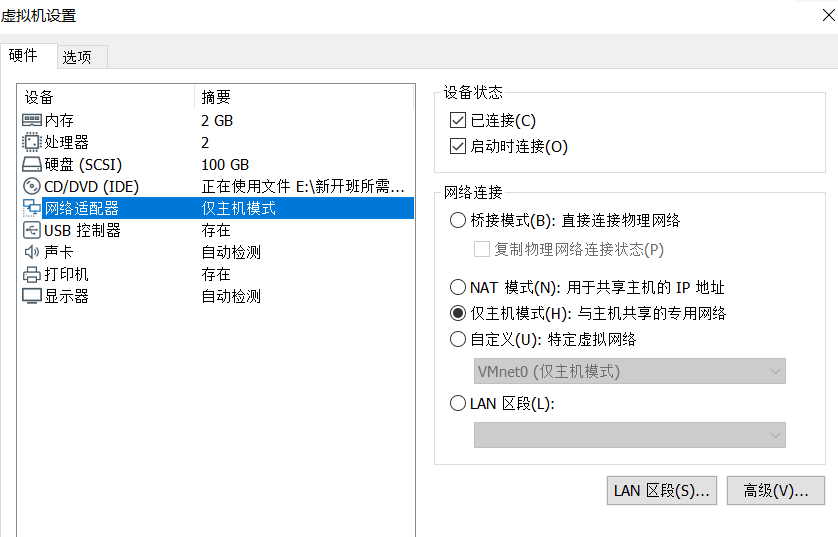Open 高级(V)... advanced settings button
The width and height of the screenshot is (838, 537).
[775, 490]
